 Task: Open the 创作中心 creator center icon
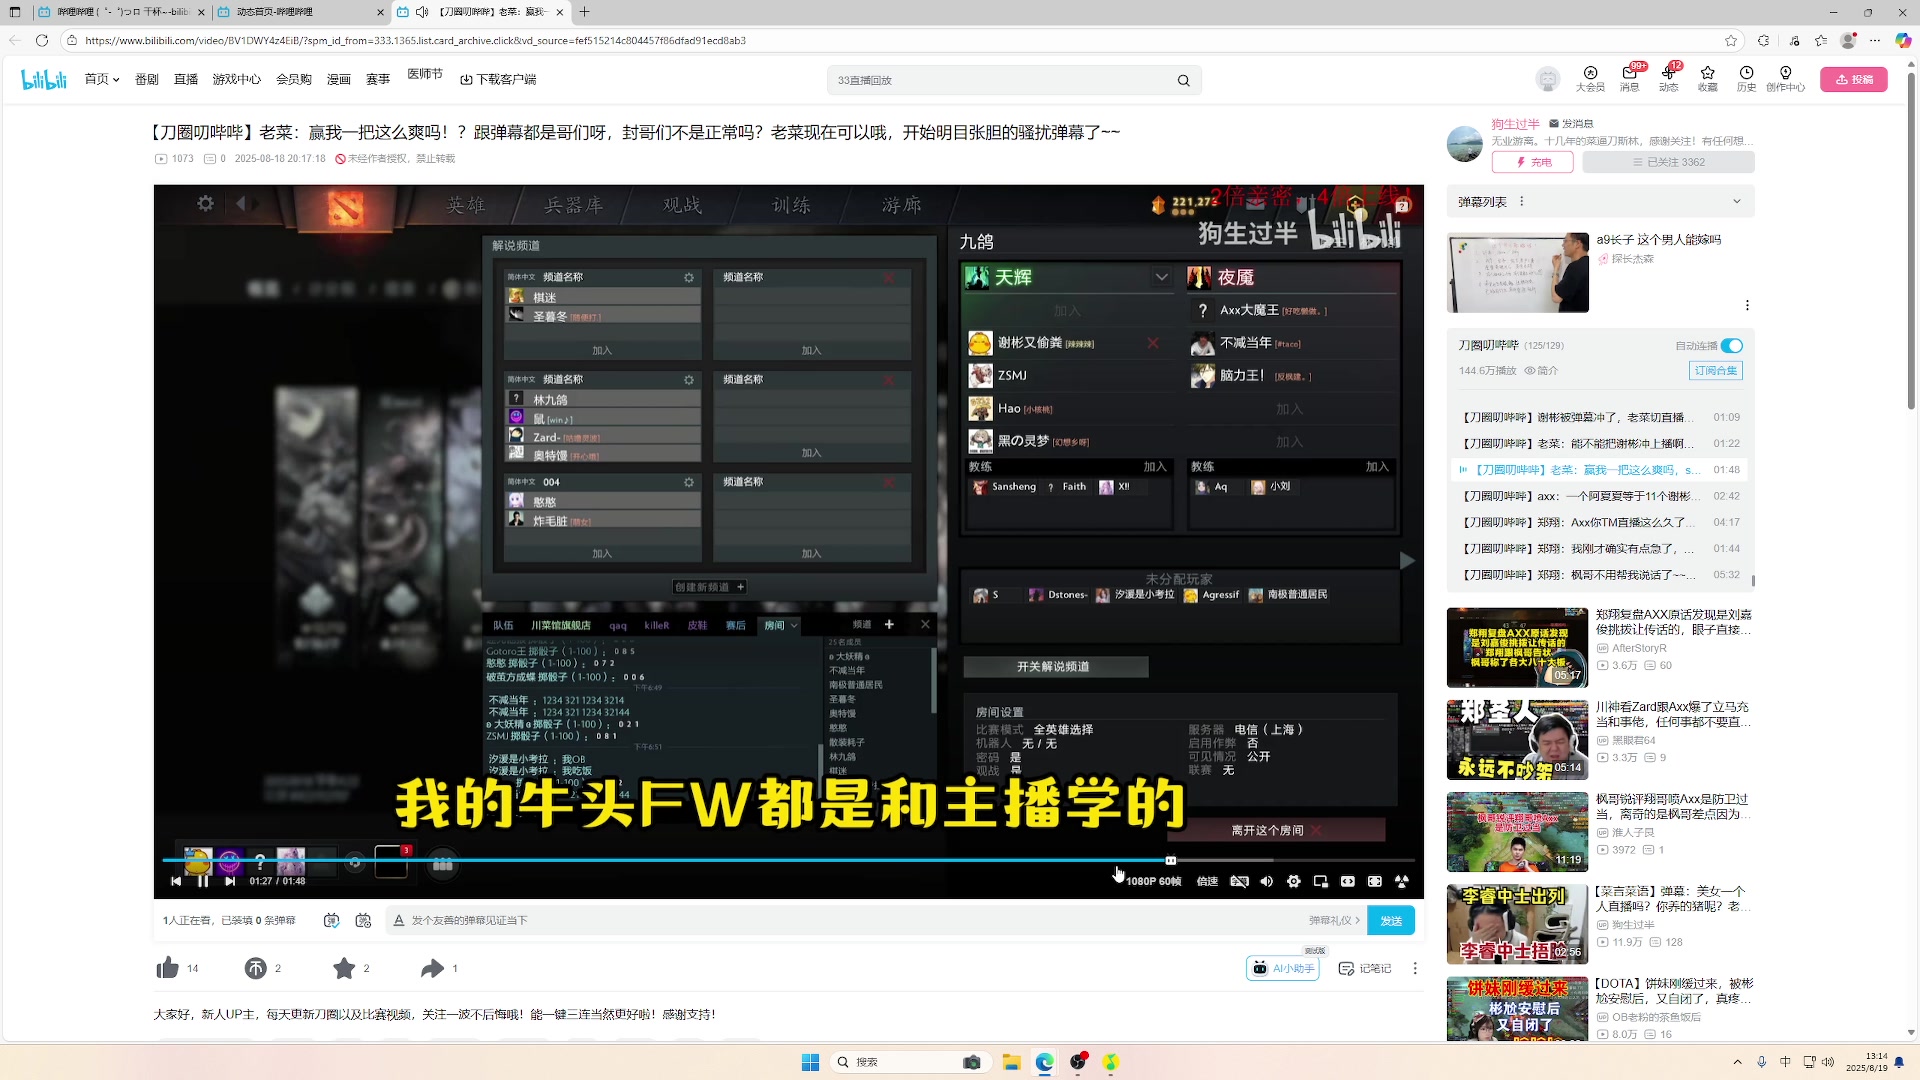[x=1785, y=78]
